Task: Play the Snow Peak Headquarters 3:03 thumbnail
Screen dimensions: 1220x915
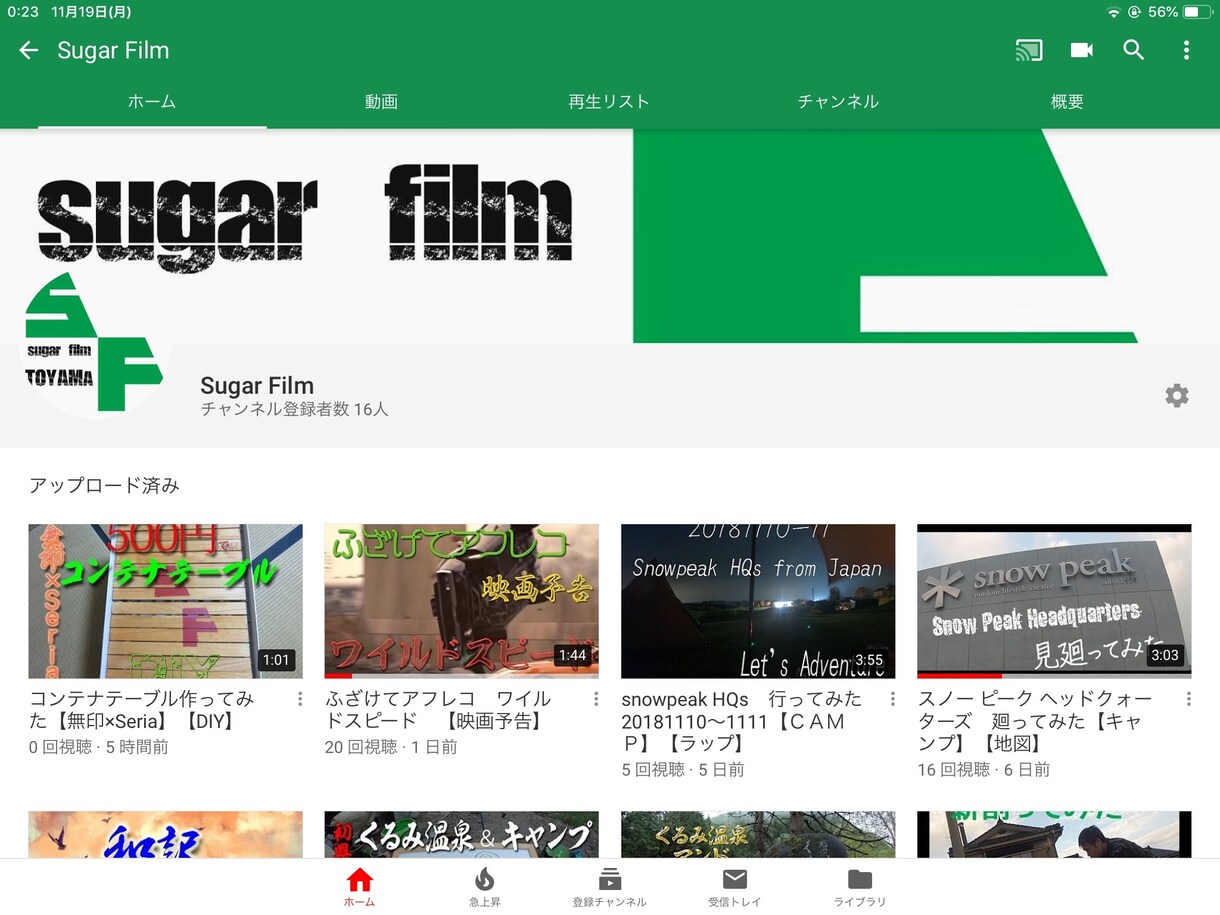Action: click(x=1054, y=601)
